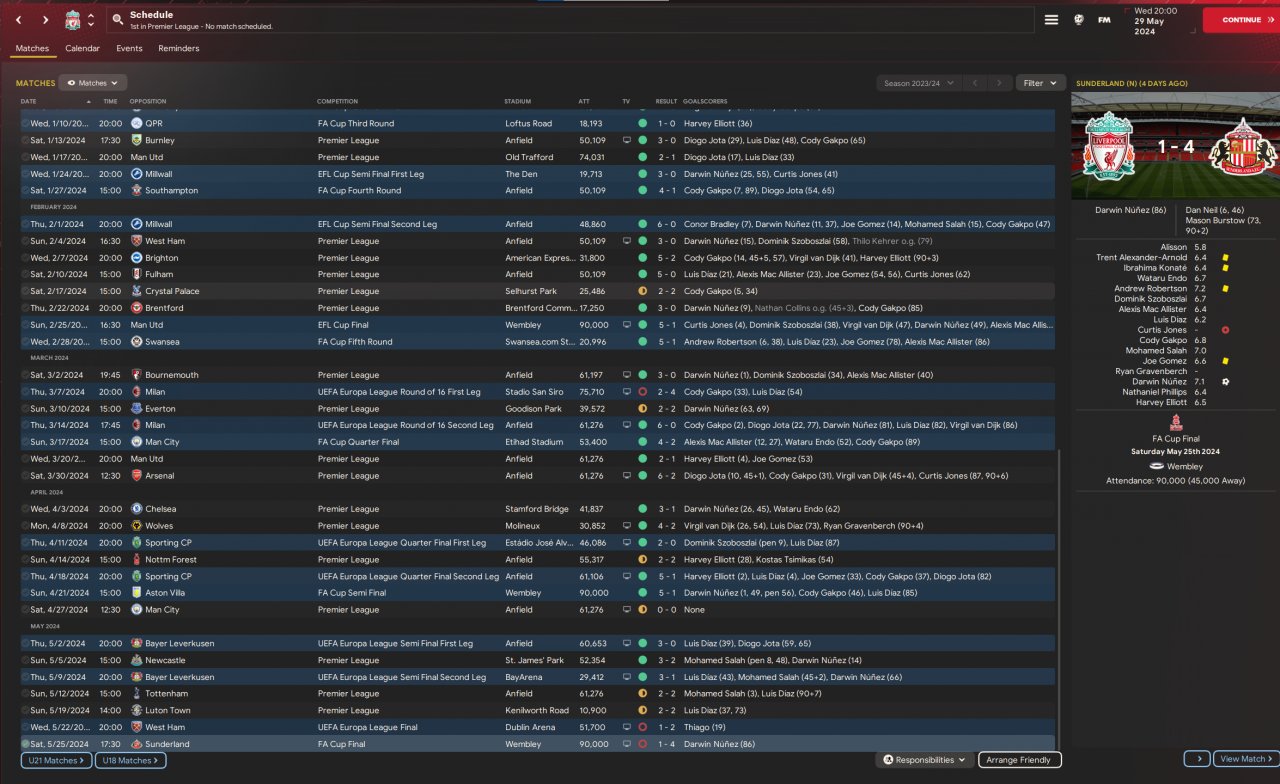Click the Sunderland crest in match preview

click(x=1241, y=146)
